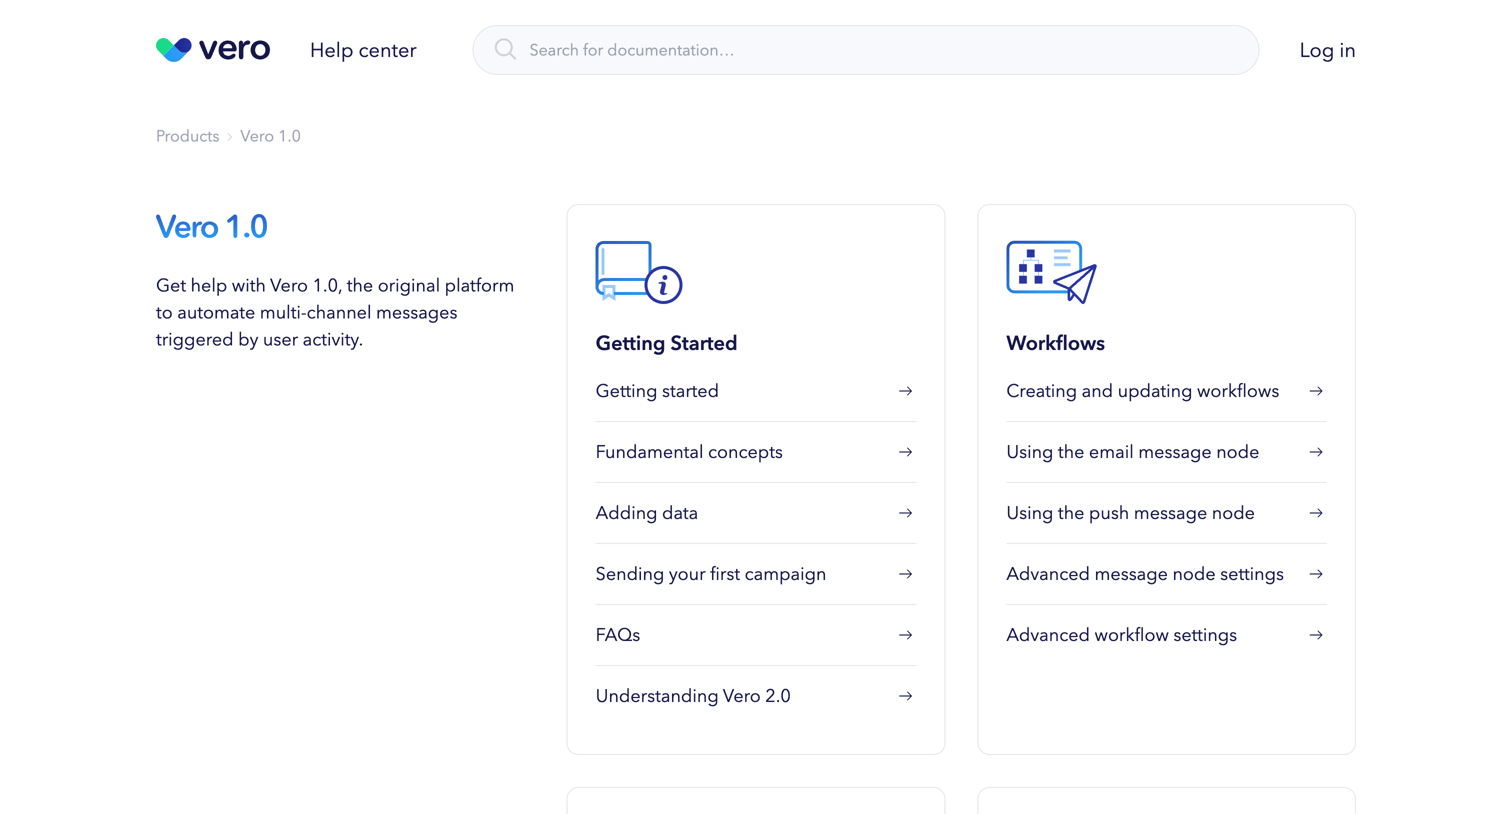1512x814 pixels.
Task: Click arrow beside Adding data
Action: (905, 513)
